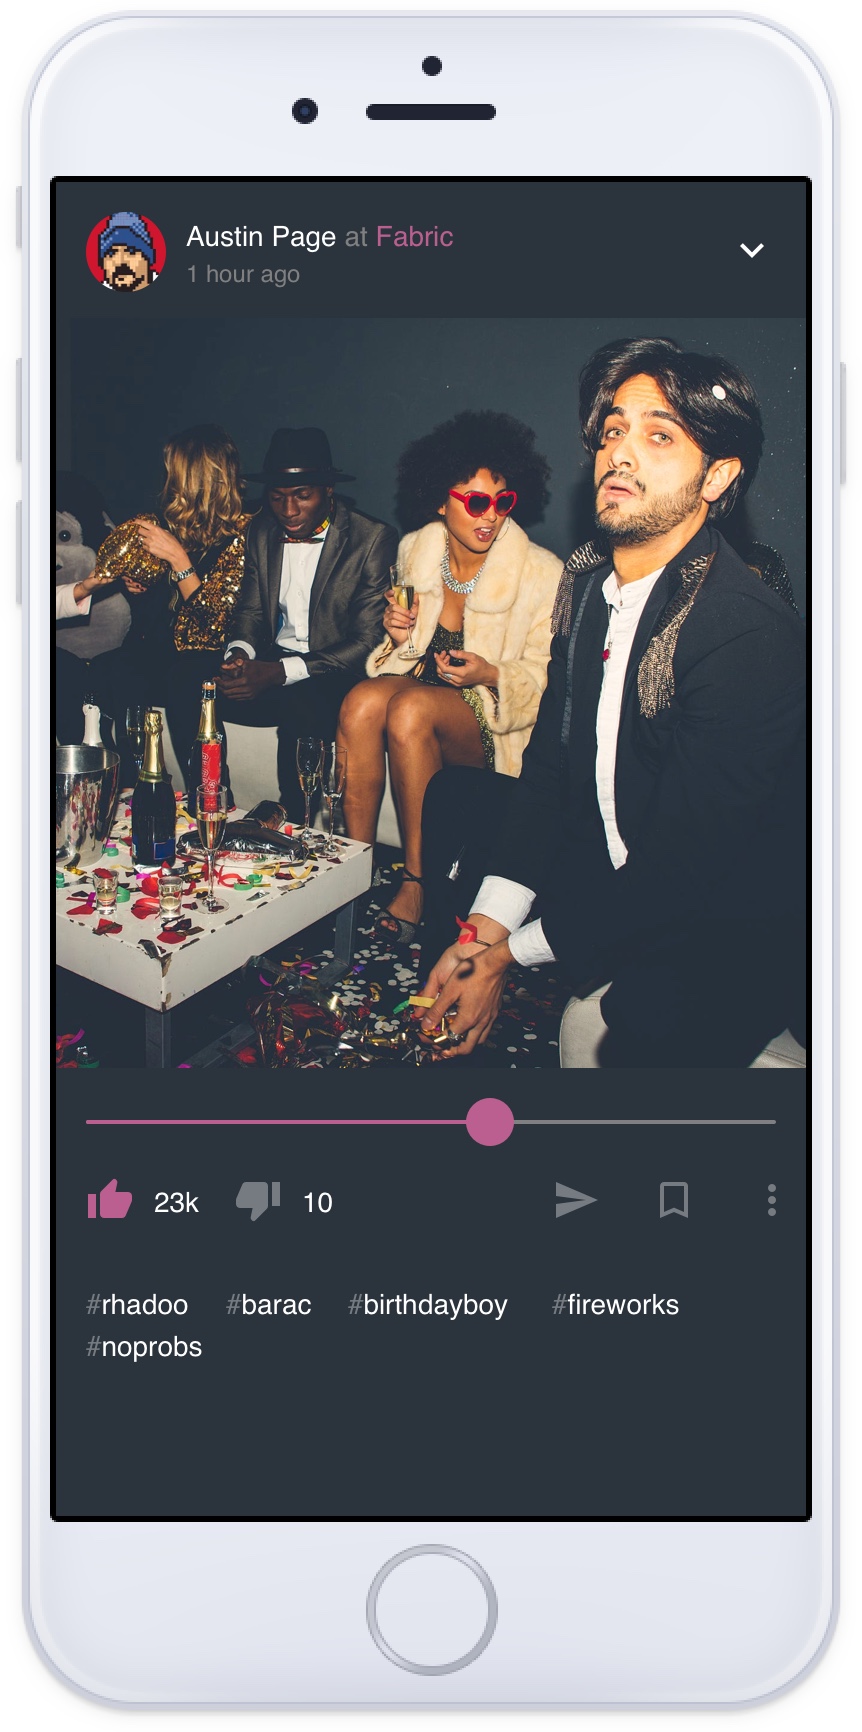The height and width of the screenshot is (1732, 862).
Task: Click the 23k likes count
Action: click(176, 1202)
